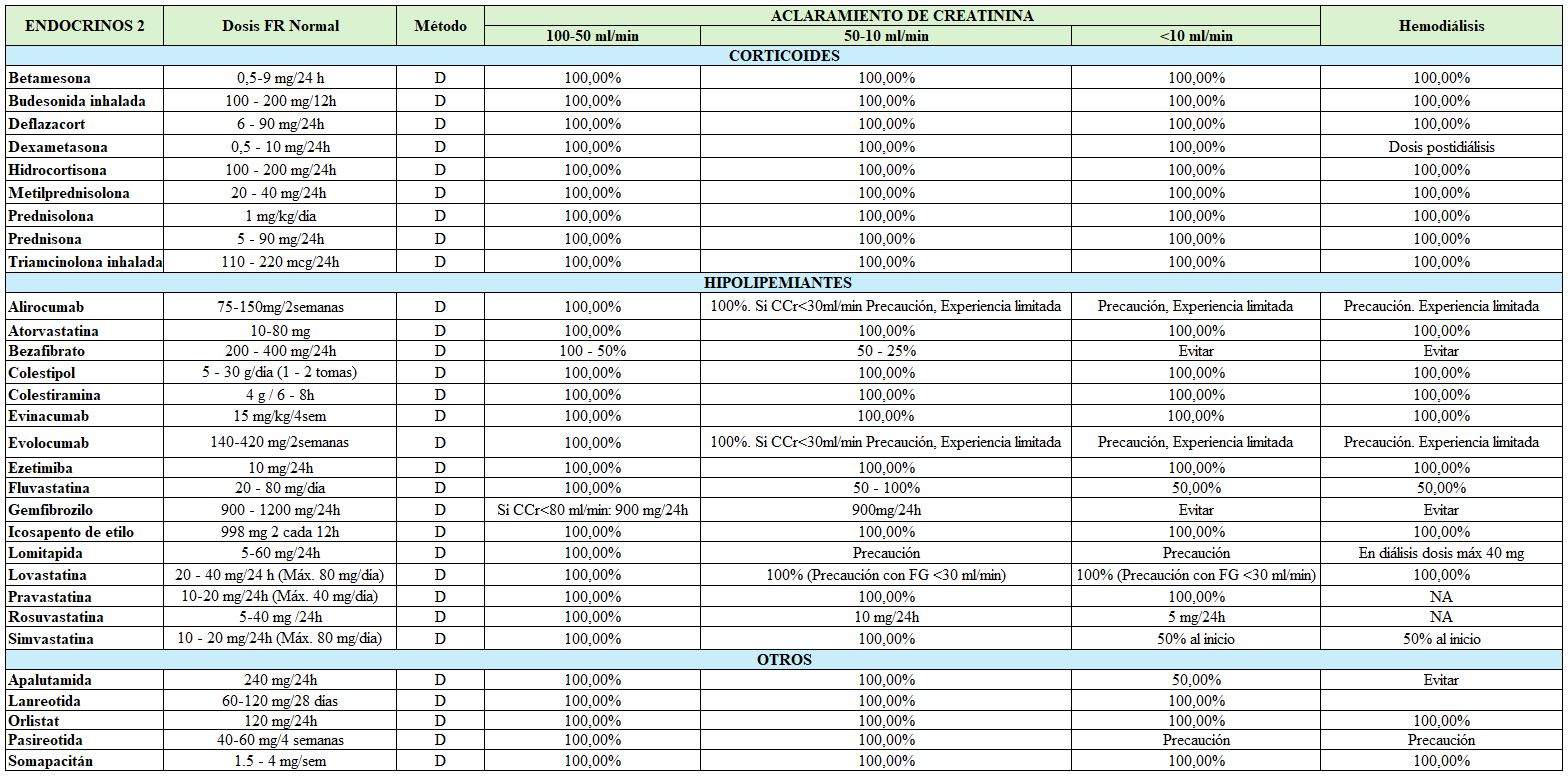The height and width of the screenshot is (776, 1568).
Task: Select Bezafibrato's 100 - 50% cell
Action: (x=593, y=351)
